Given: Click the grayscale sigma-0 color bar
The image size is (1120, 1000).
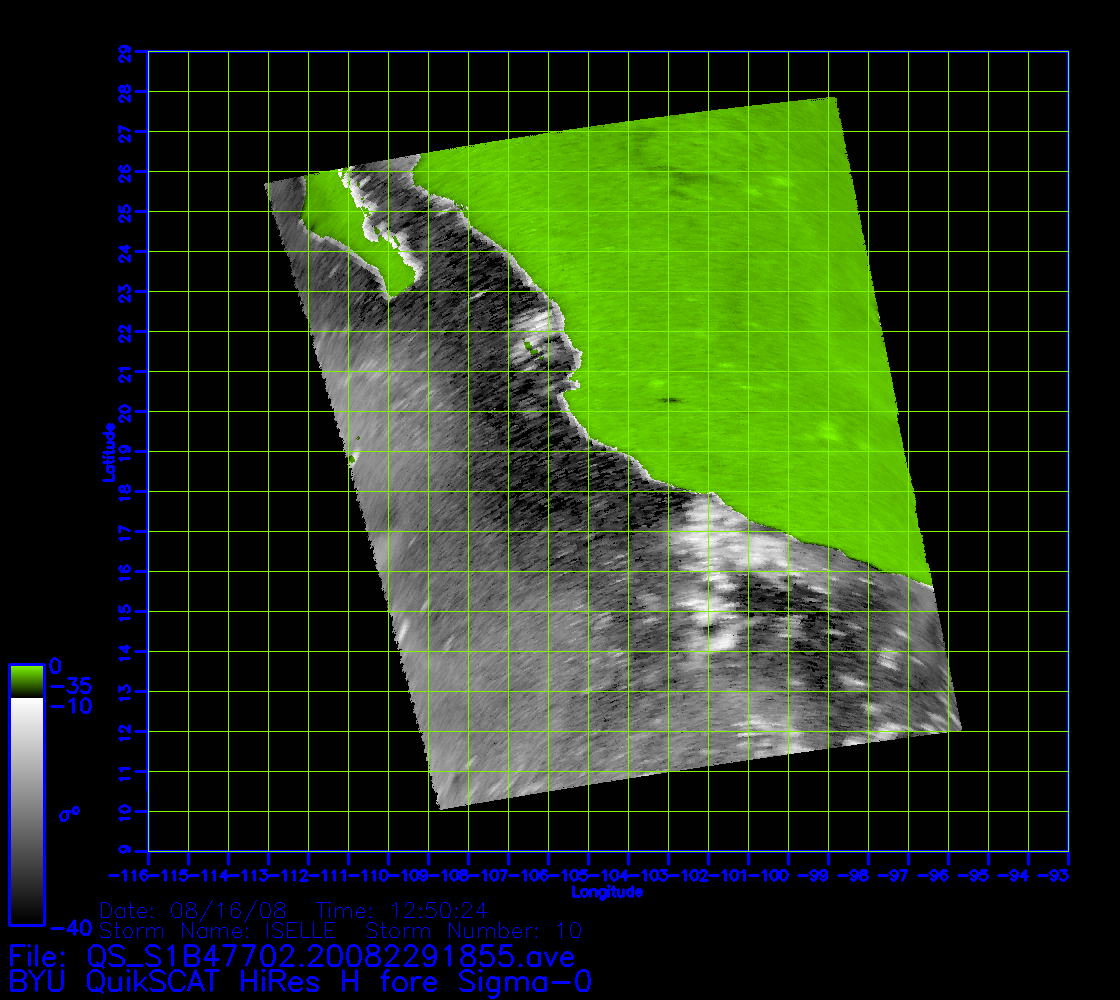Looking at the screenshot, I should [x=26, y=808].
